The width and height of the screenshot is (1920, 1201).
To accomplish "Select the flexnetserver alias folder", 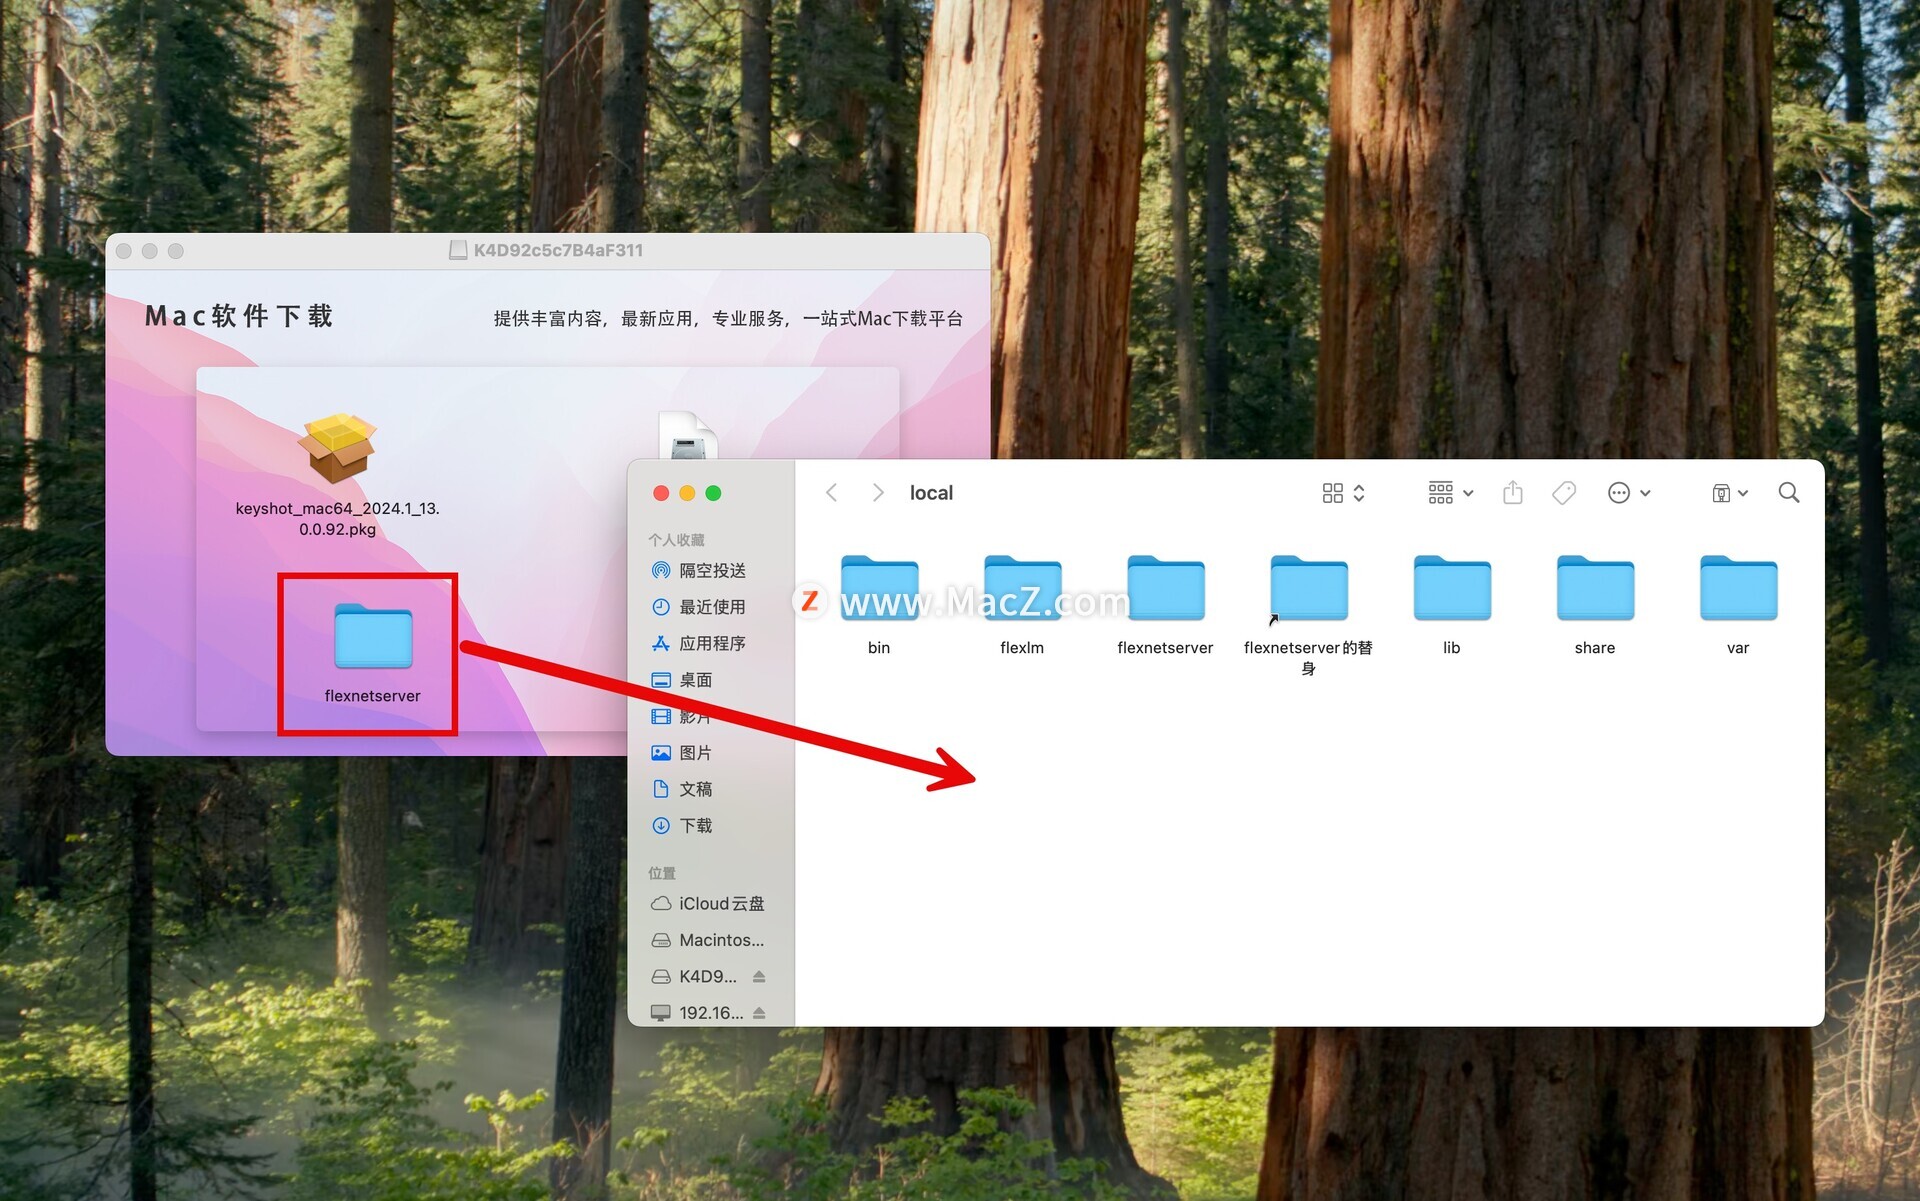I will pyautogui.click(x=1308, y=588).
